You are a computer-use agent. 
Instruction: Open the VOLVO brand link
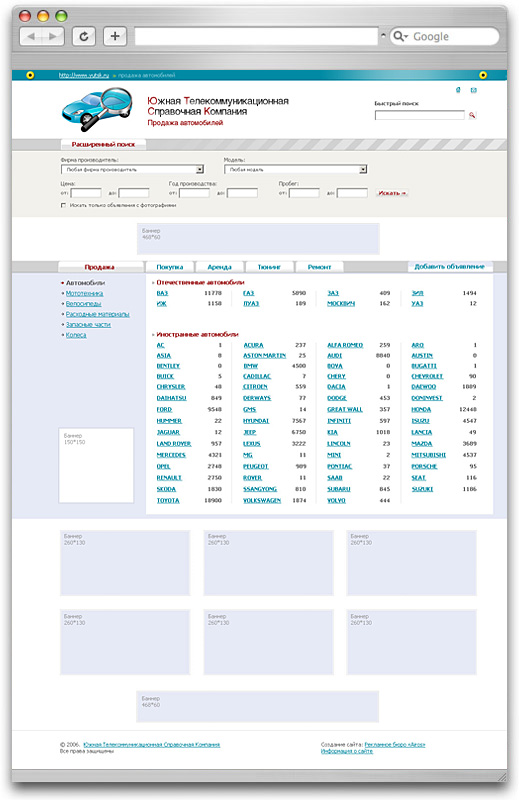click(336, 501)
